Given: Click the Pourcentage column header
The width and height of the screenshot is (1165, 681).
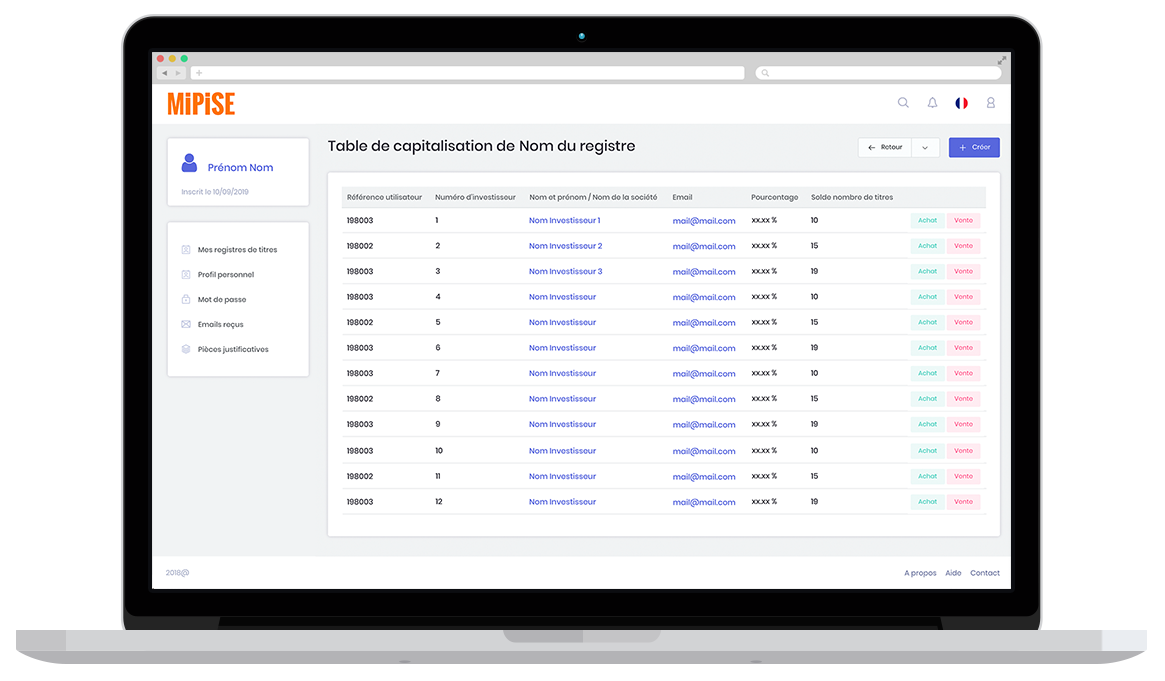Looking at the screenshot, I should point(774,198).
